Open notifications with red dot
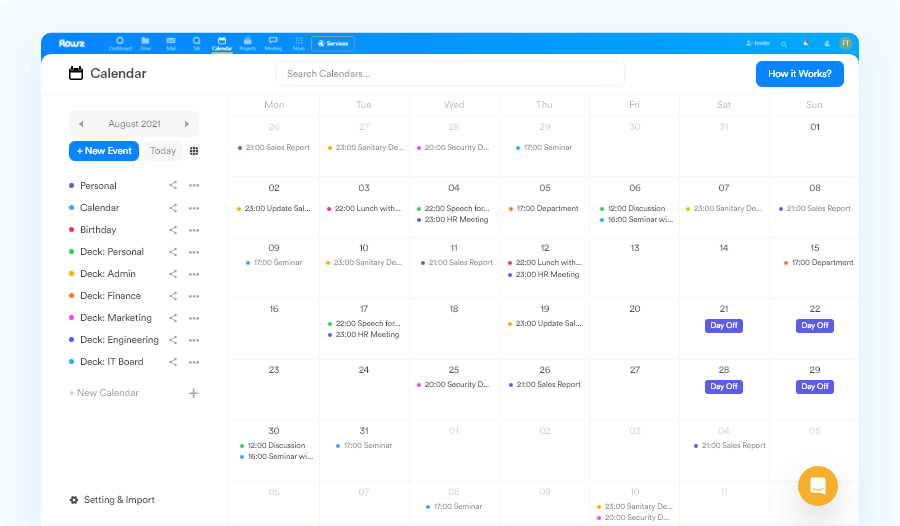Image resolution: width=900 pixels, height=526 pixels. [806, 44]
